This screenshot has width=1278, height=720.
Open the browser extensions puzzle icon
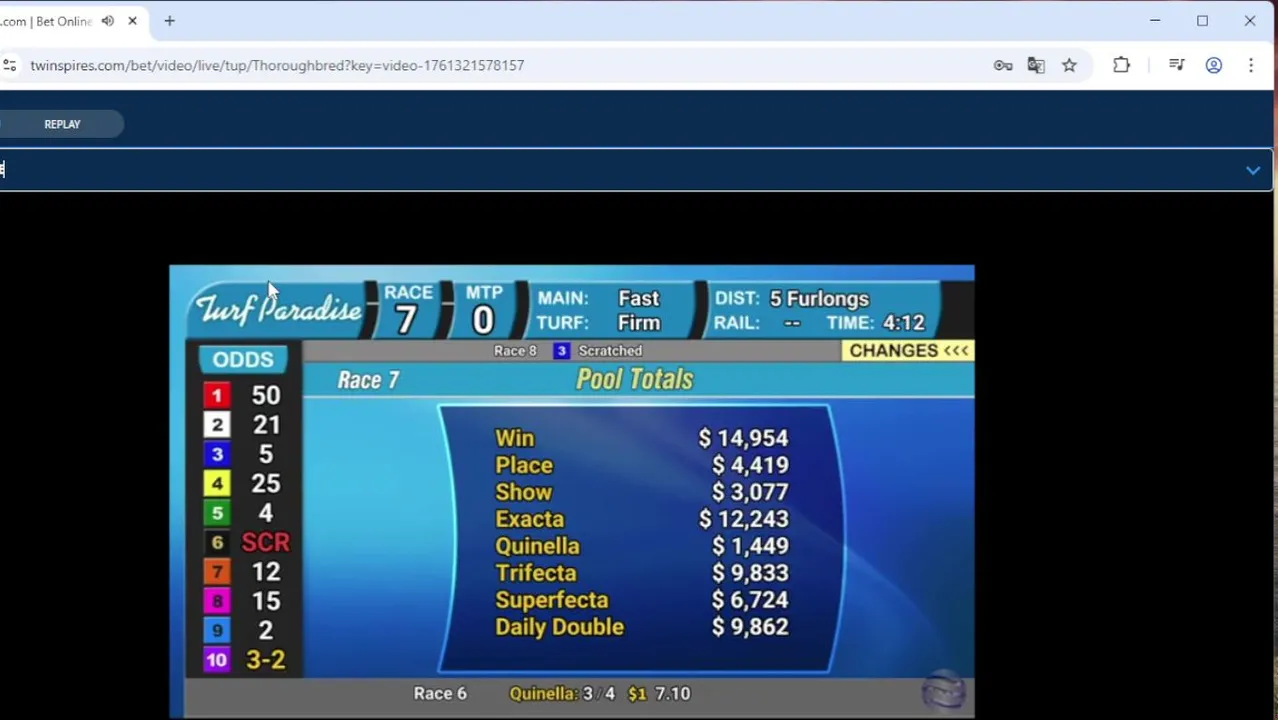[1121, 65]
